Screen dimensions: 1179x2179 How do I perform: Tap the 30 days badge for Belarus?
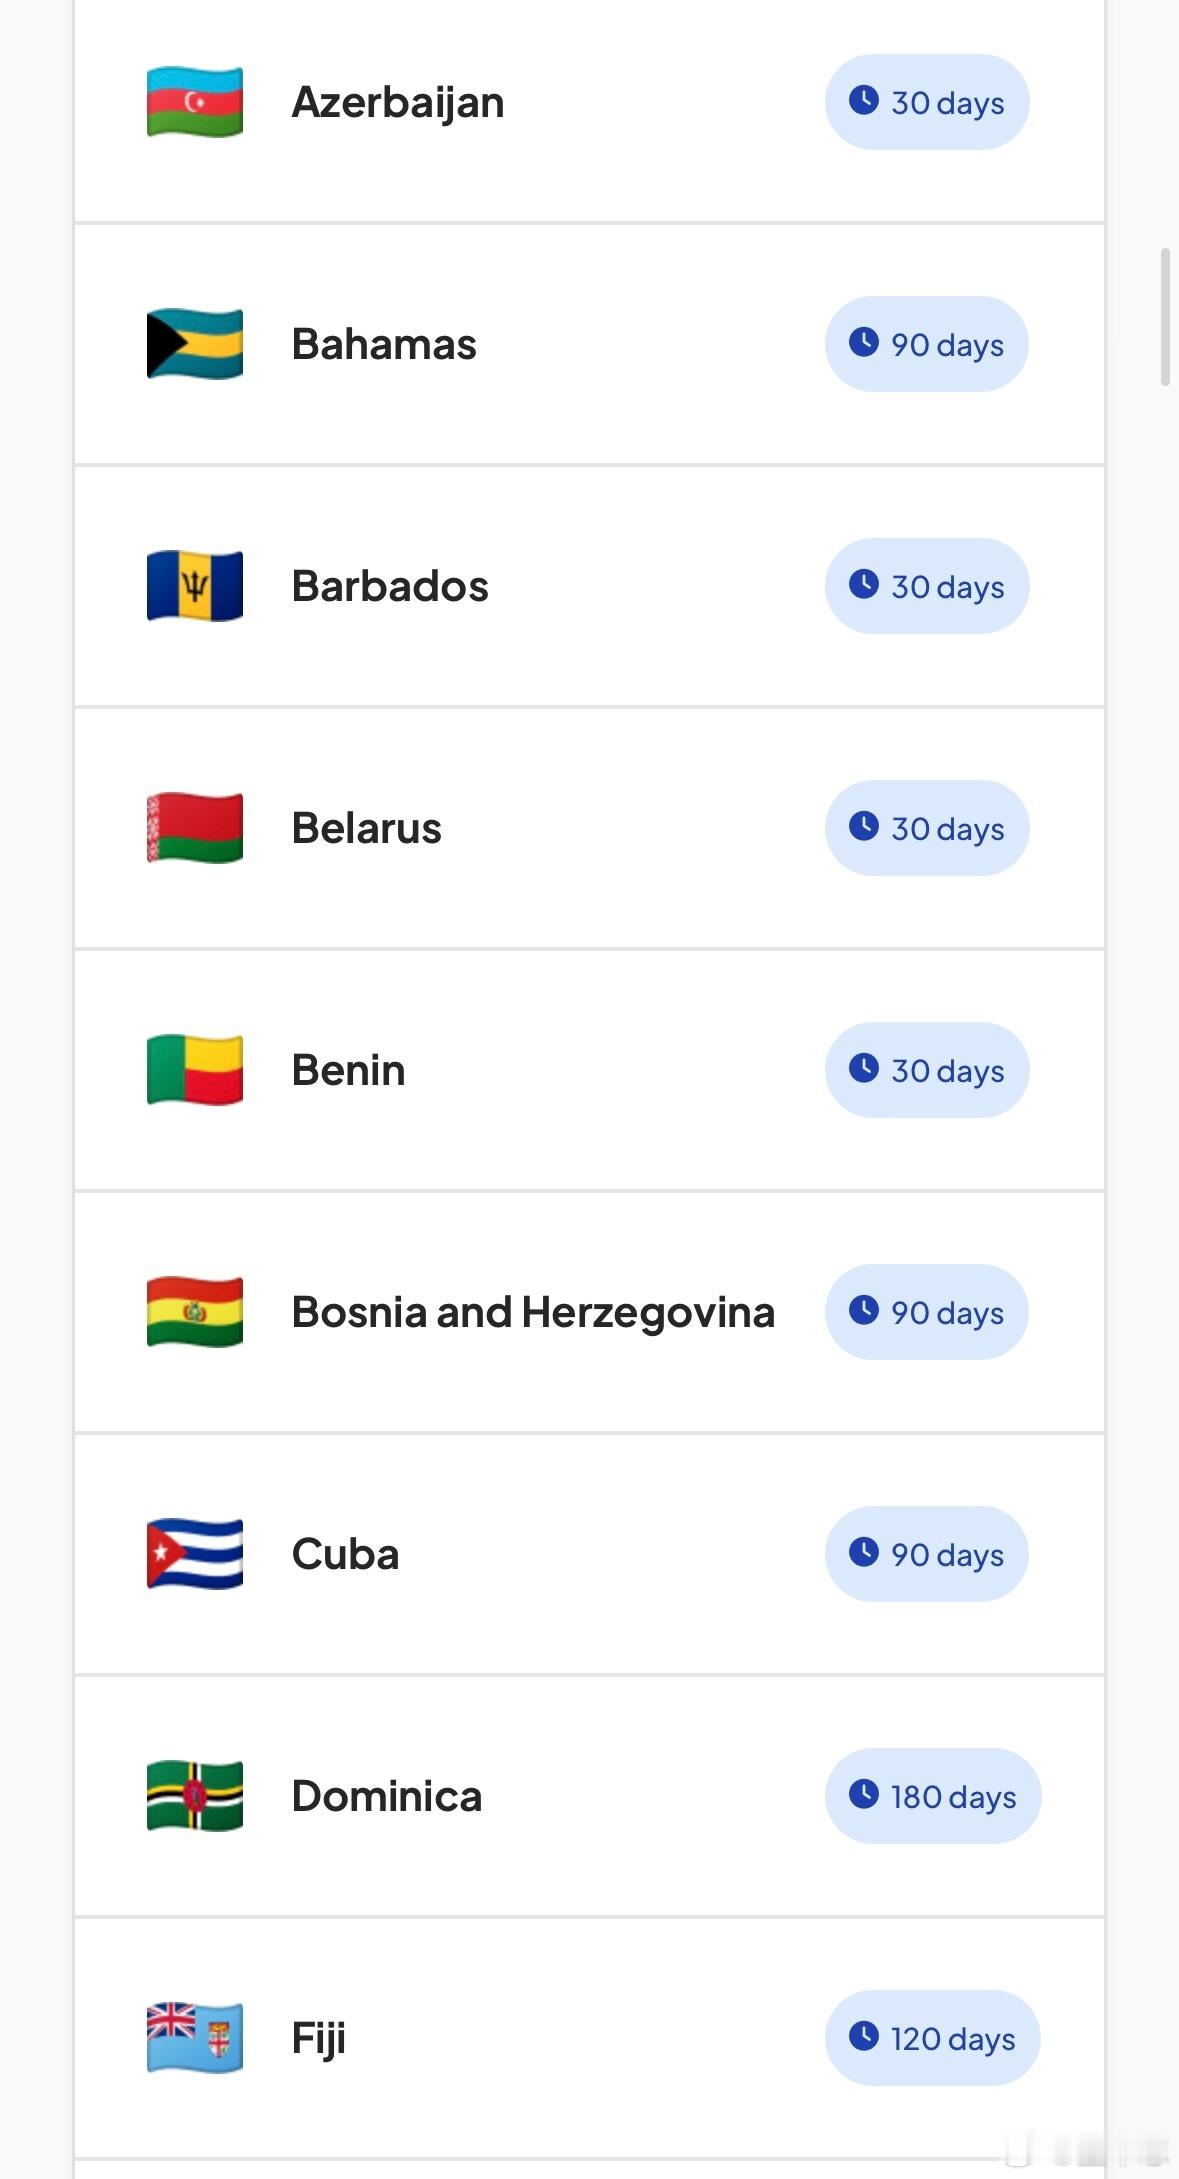(927, 828)
